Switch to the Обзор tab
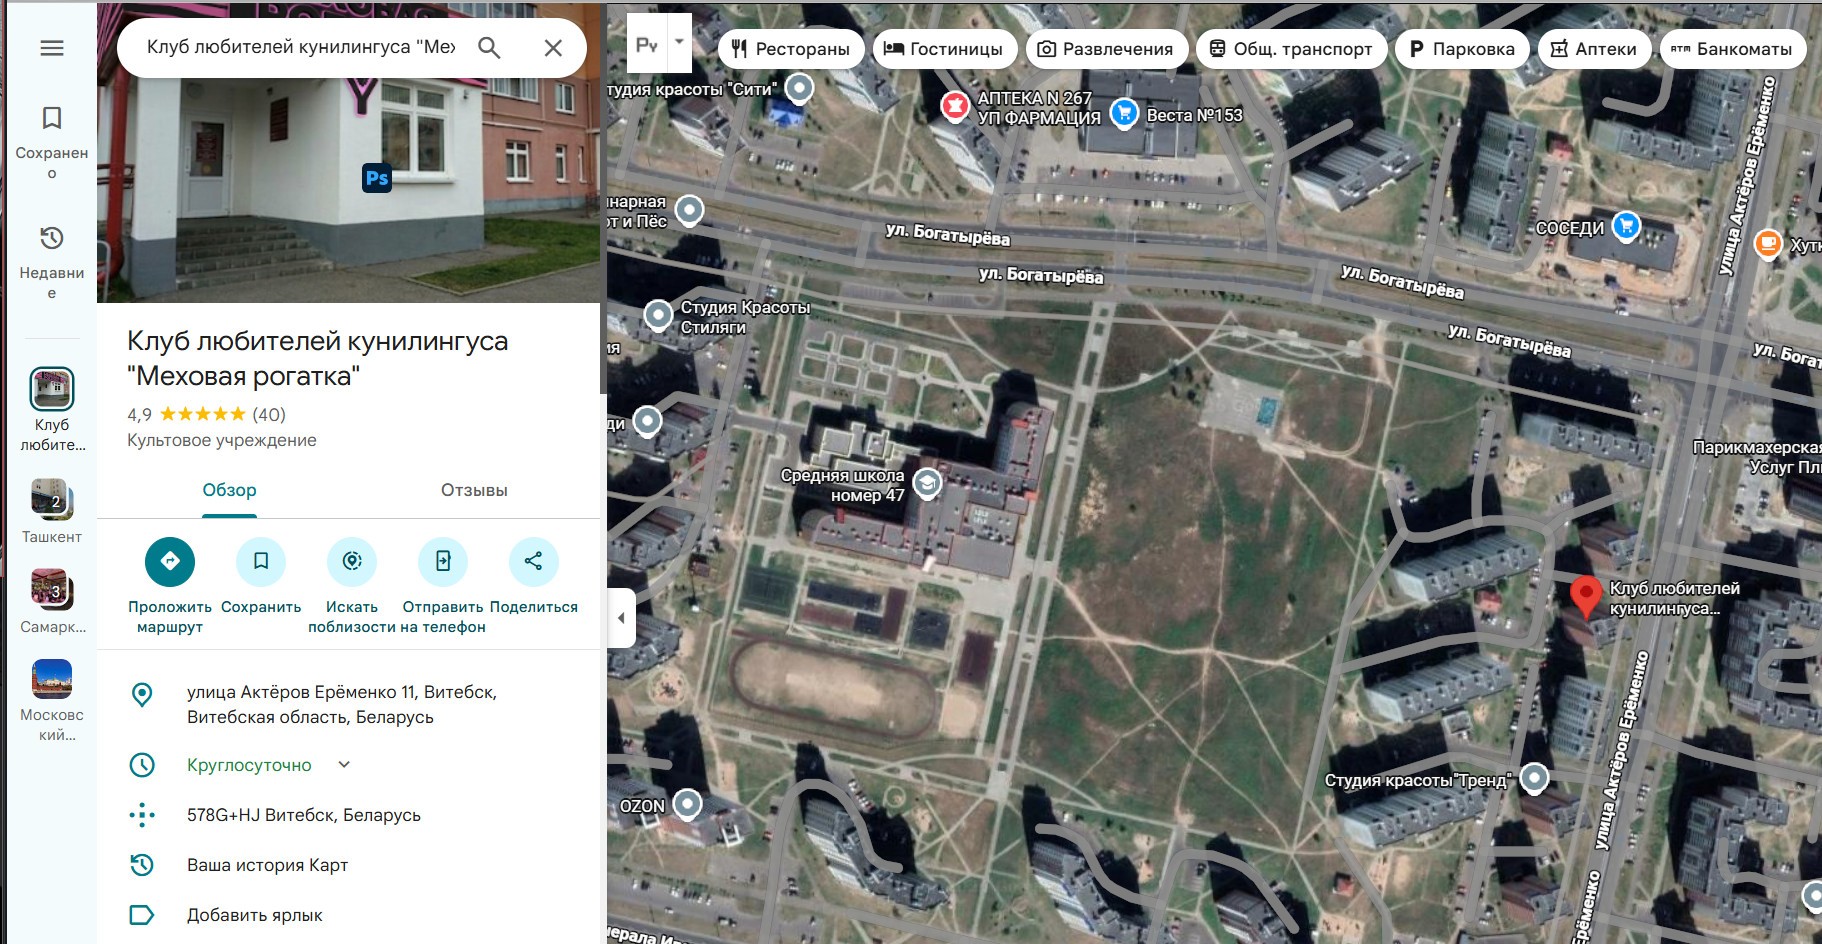 [229, 490]
